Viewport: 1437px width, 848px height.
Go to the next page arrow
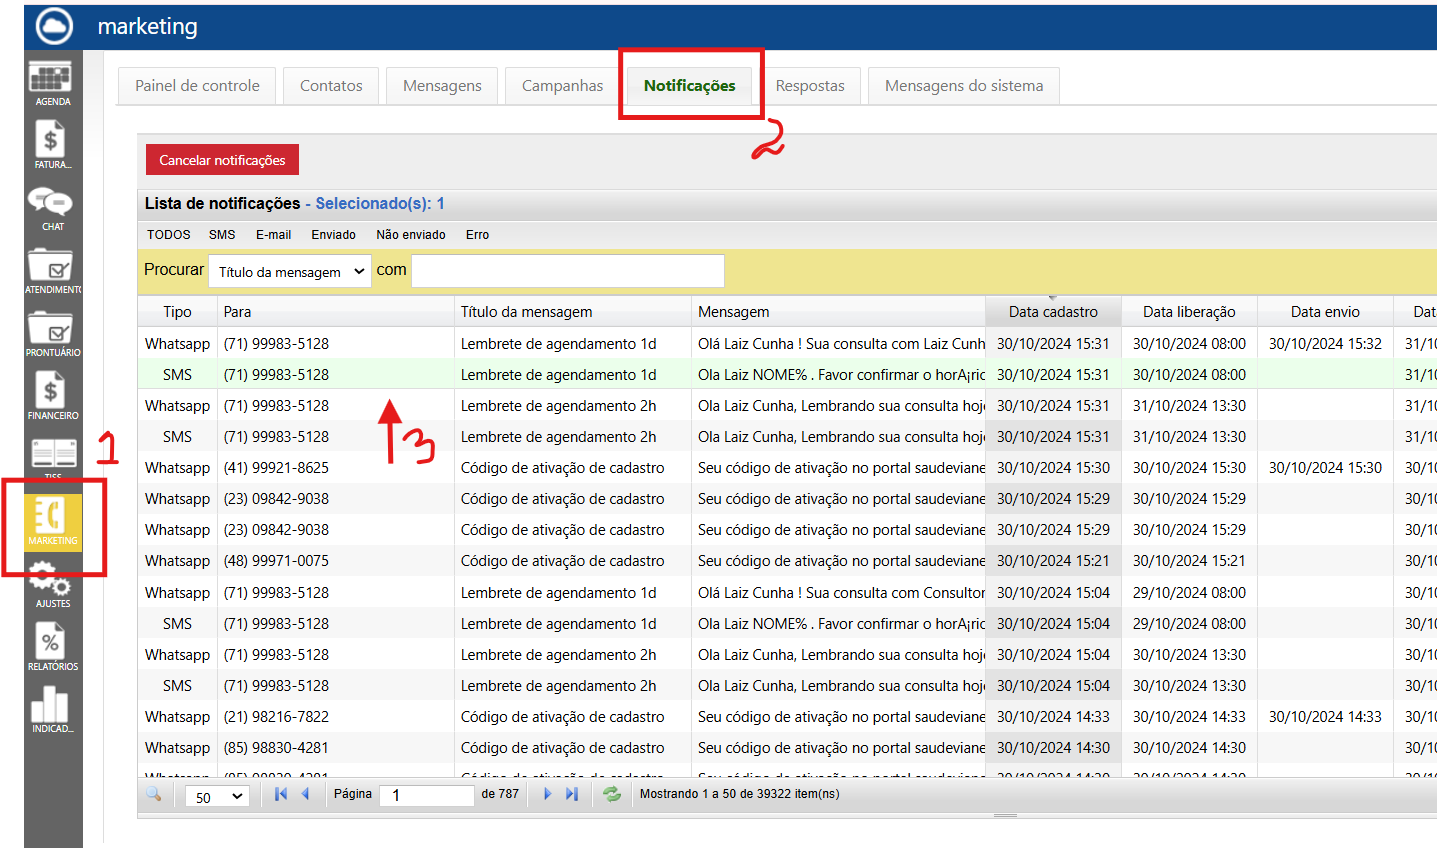click(x=547, y=794)
